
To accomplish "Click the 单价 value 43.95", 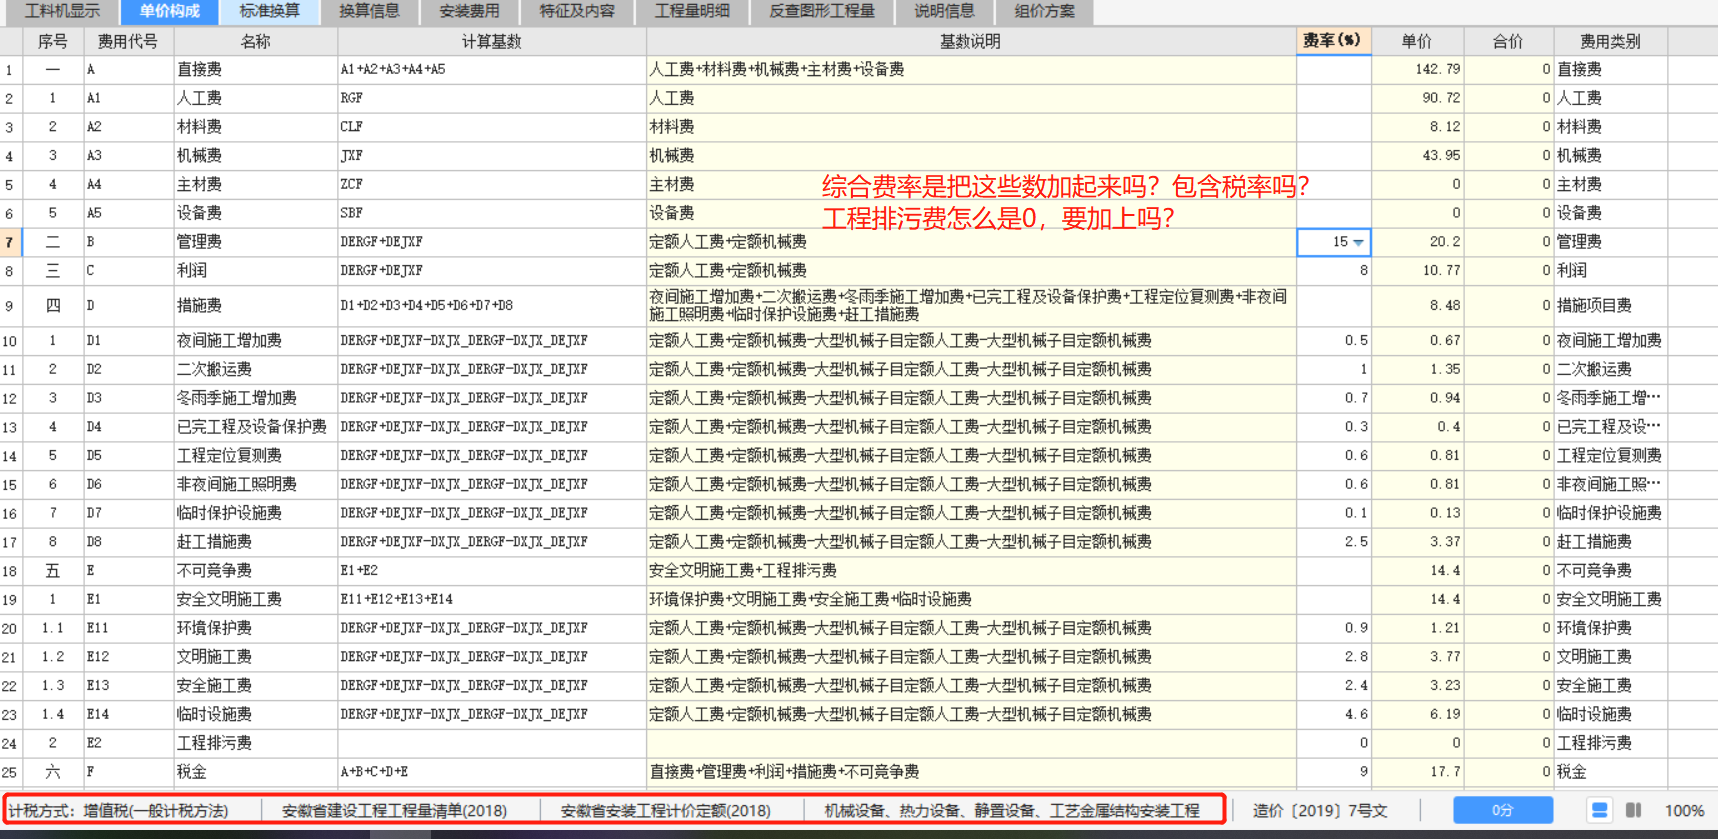I will click(1441, 156).
